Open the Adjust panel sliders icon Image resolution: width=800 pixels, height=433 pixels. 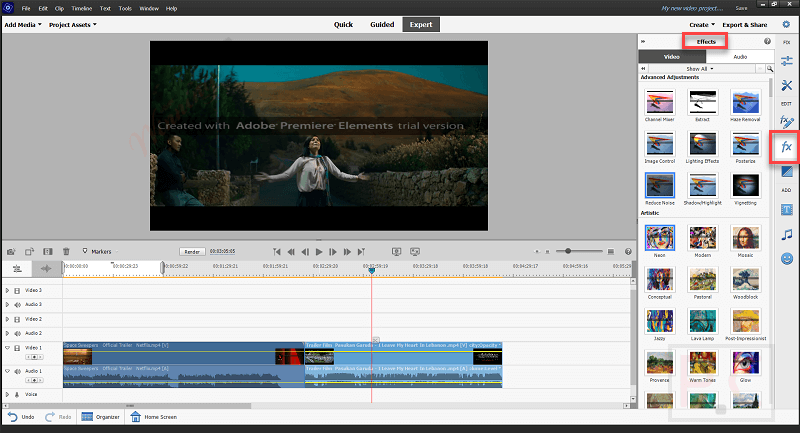click(x=786, y=61)
